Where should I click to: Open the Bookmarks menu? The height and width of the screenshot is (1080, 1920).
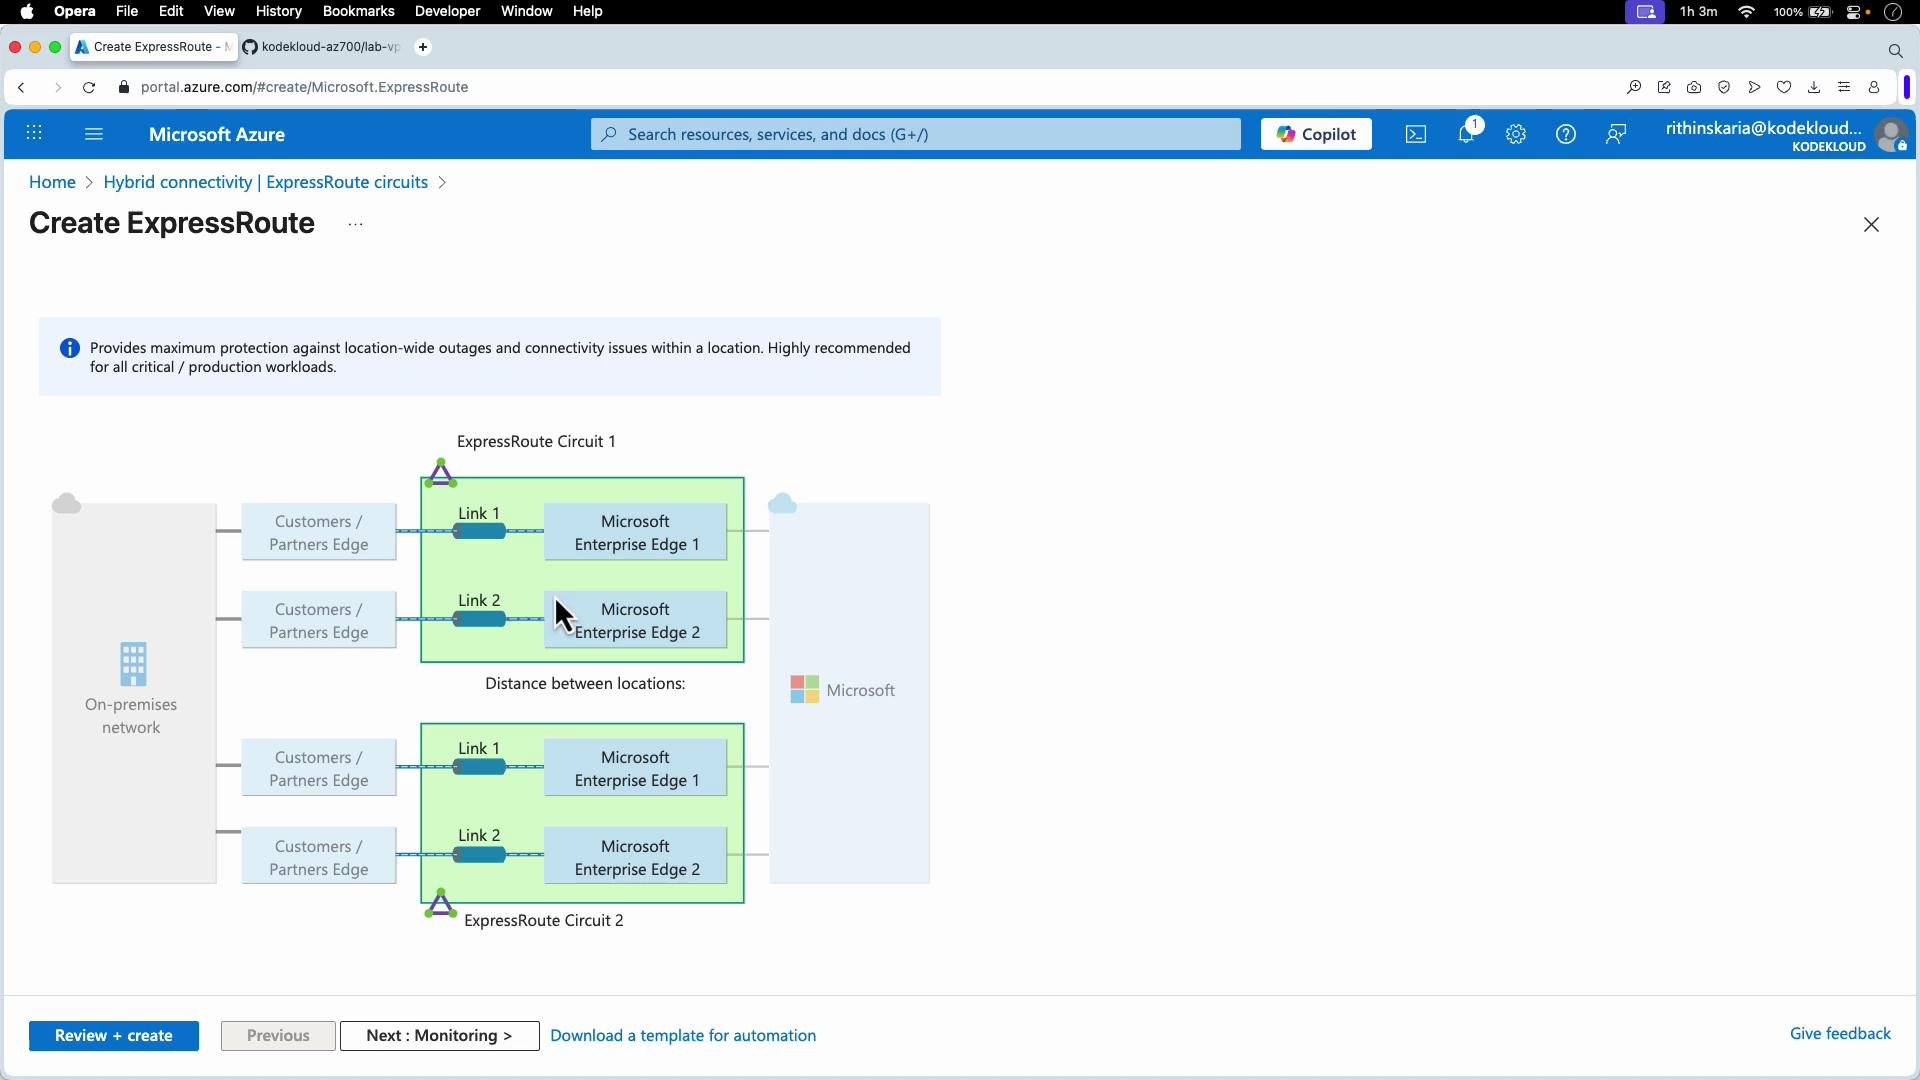(x=359, y=12)
